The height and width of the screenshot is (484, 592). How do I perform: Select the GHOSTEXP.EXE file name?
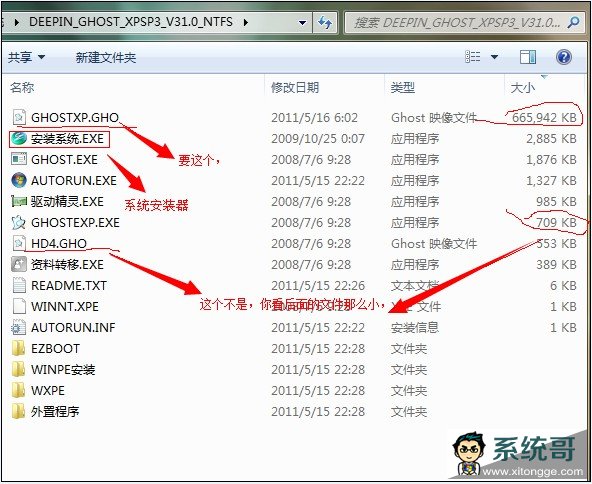75,222
